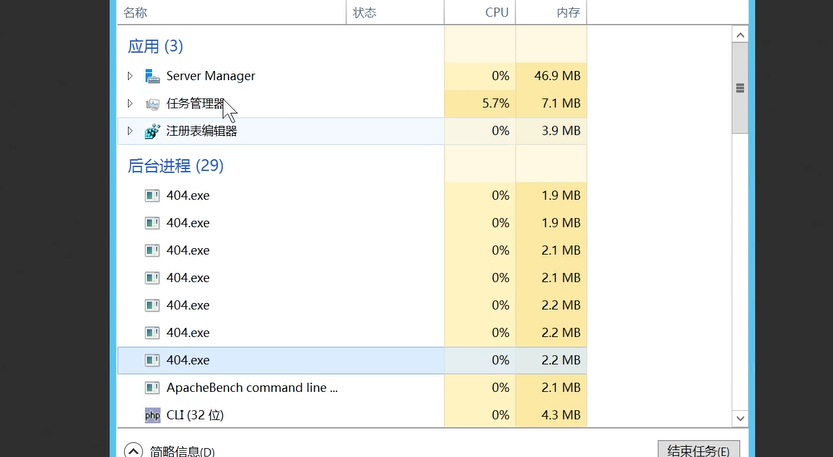
Task: Click the php icon beside CLI (32 位)
Action: pyautogui.click(x=152, y=415)
